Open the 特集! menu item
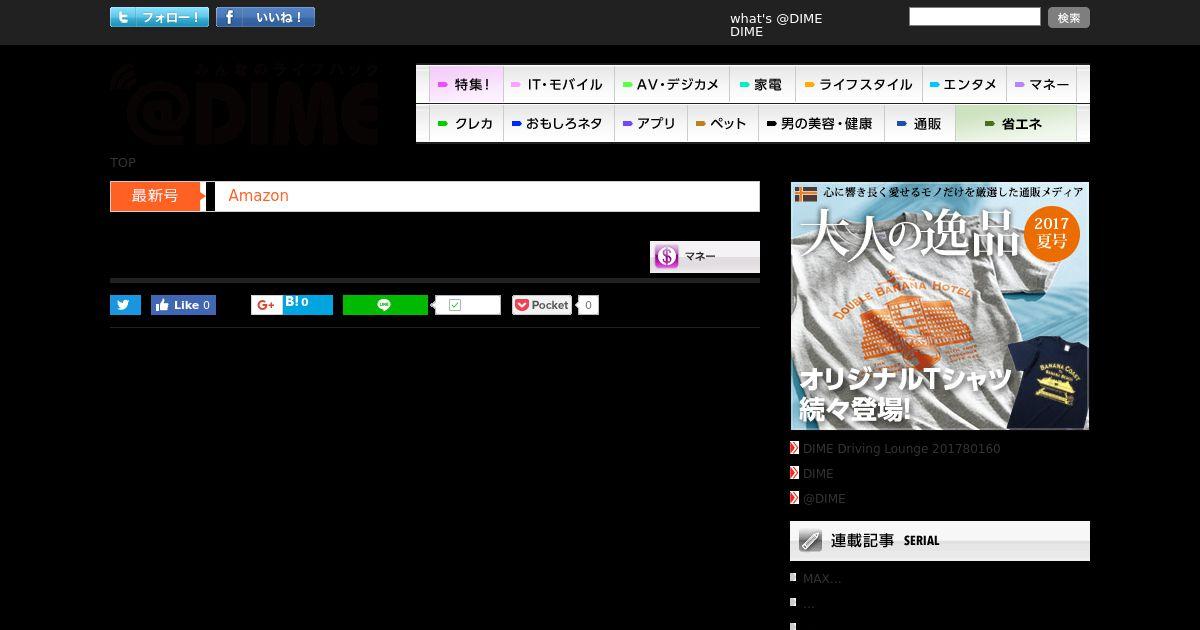1200x630 pixels. (x=466, y=84)
